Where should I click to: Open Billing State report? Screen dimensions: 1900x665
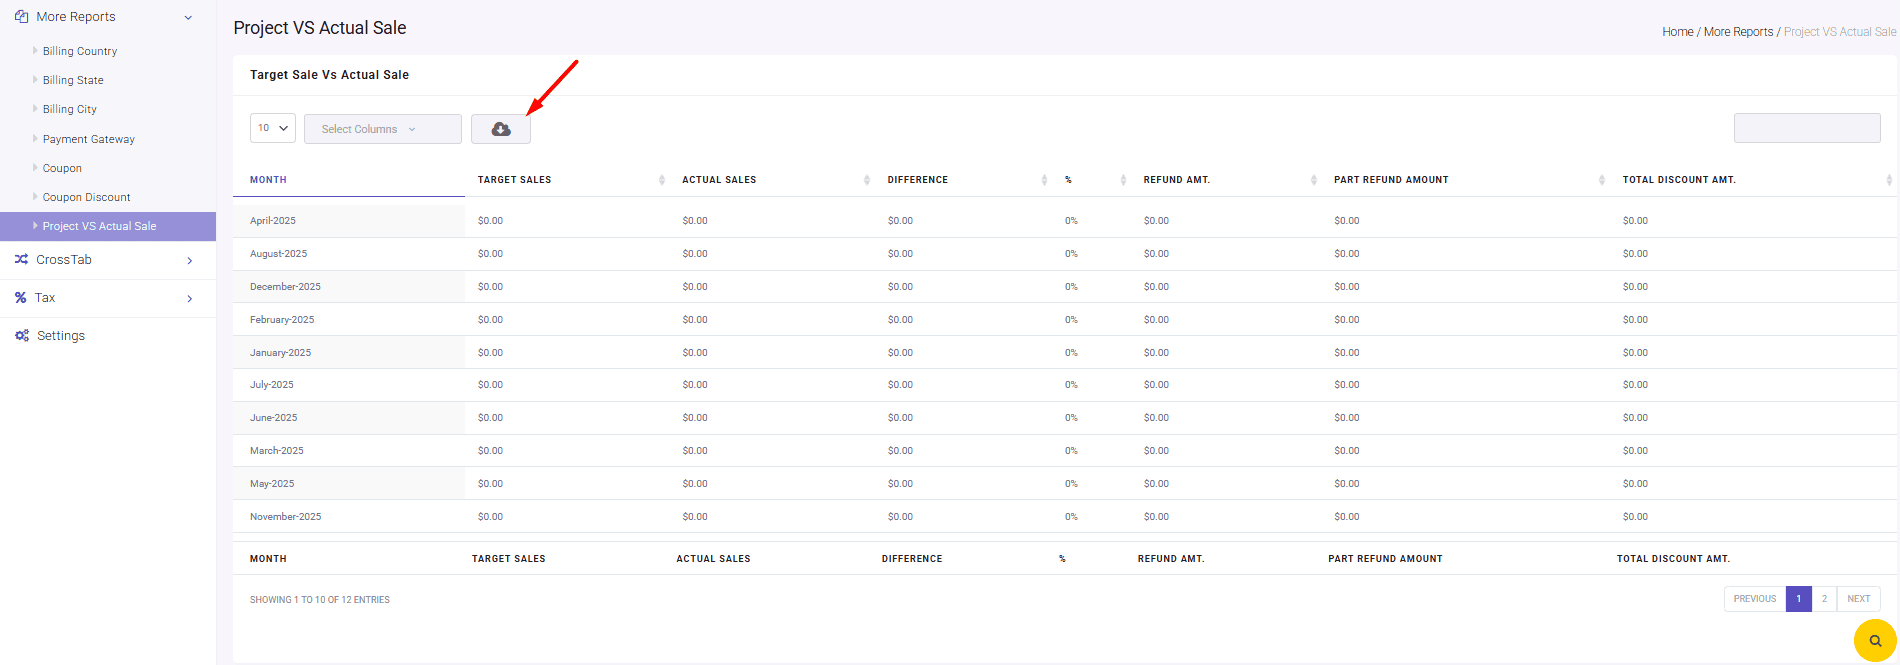73,80
